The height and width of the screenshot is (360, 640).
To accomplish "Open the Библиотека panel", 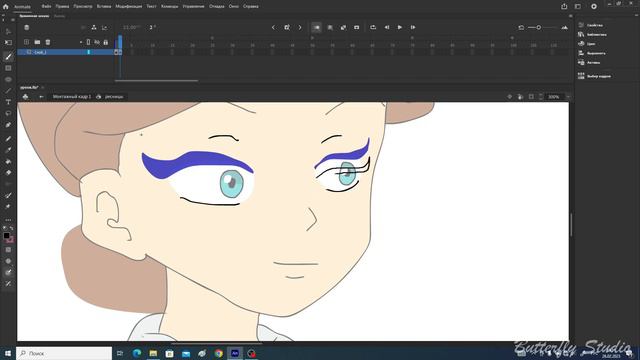I will [592, 34].
